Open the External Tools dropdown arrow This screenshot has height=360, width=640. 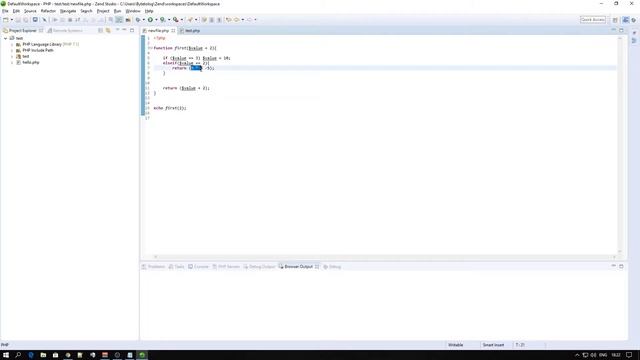point(181,20)
